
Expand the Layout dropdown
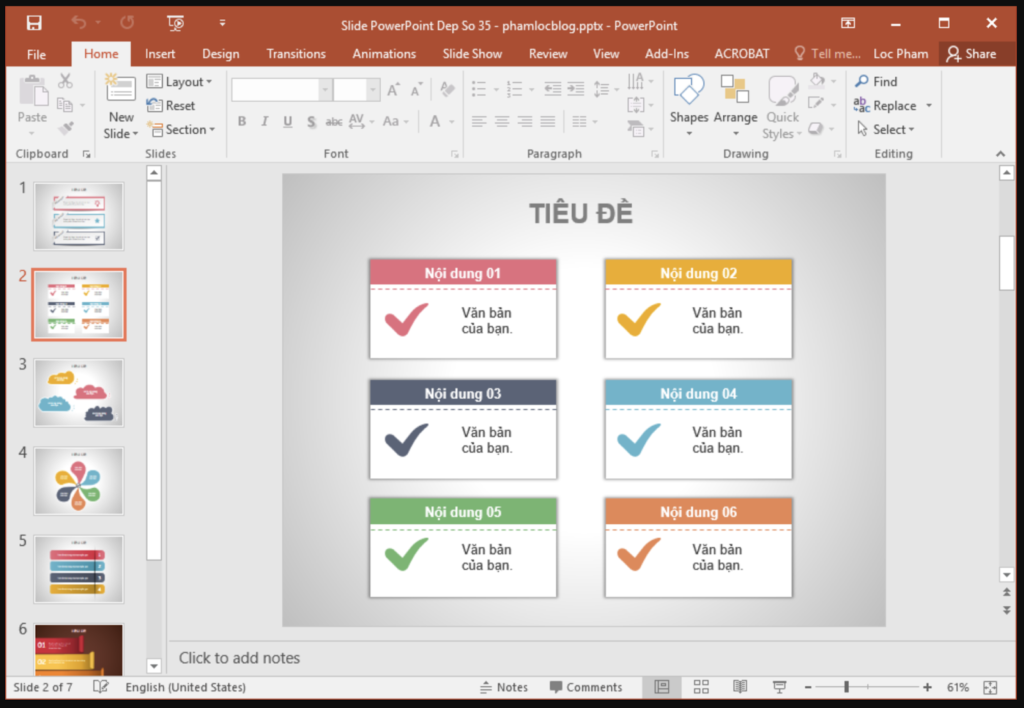point(180,82)
